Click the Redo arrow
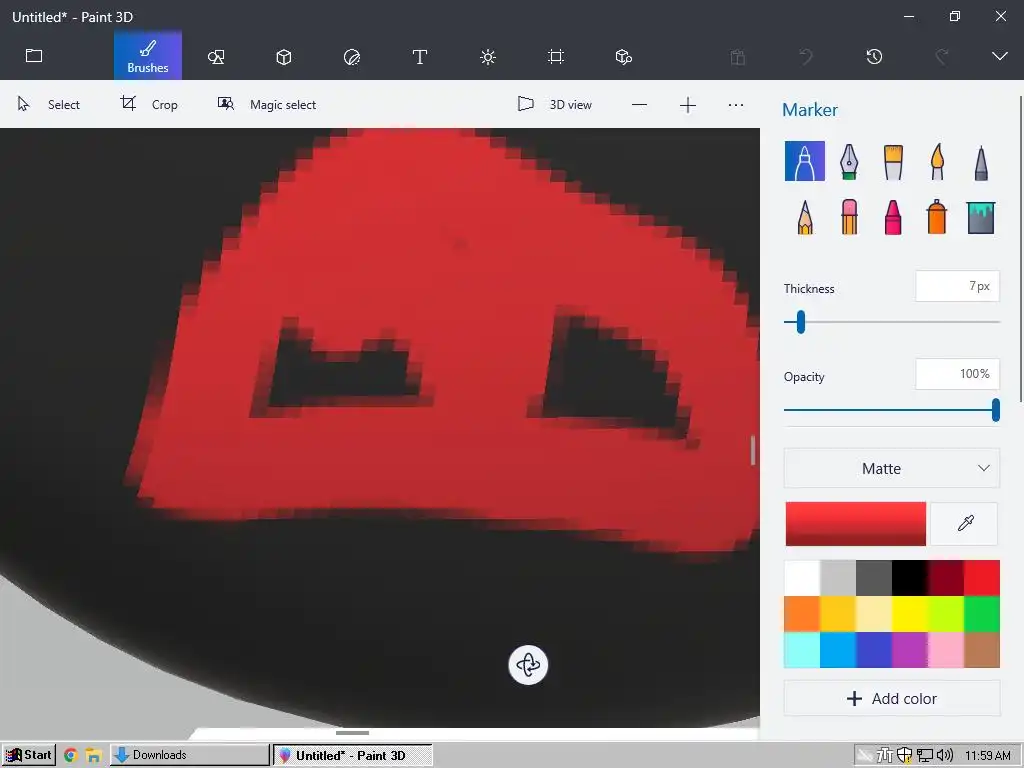The width and height of the screenshot is (1024, 768). pyautogui.click(x=942, y=57)
